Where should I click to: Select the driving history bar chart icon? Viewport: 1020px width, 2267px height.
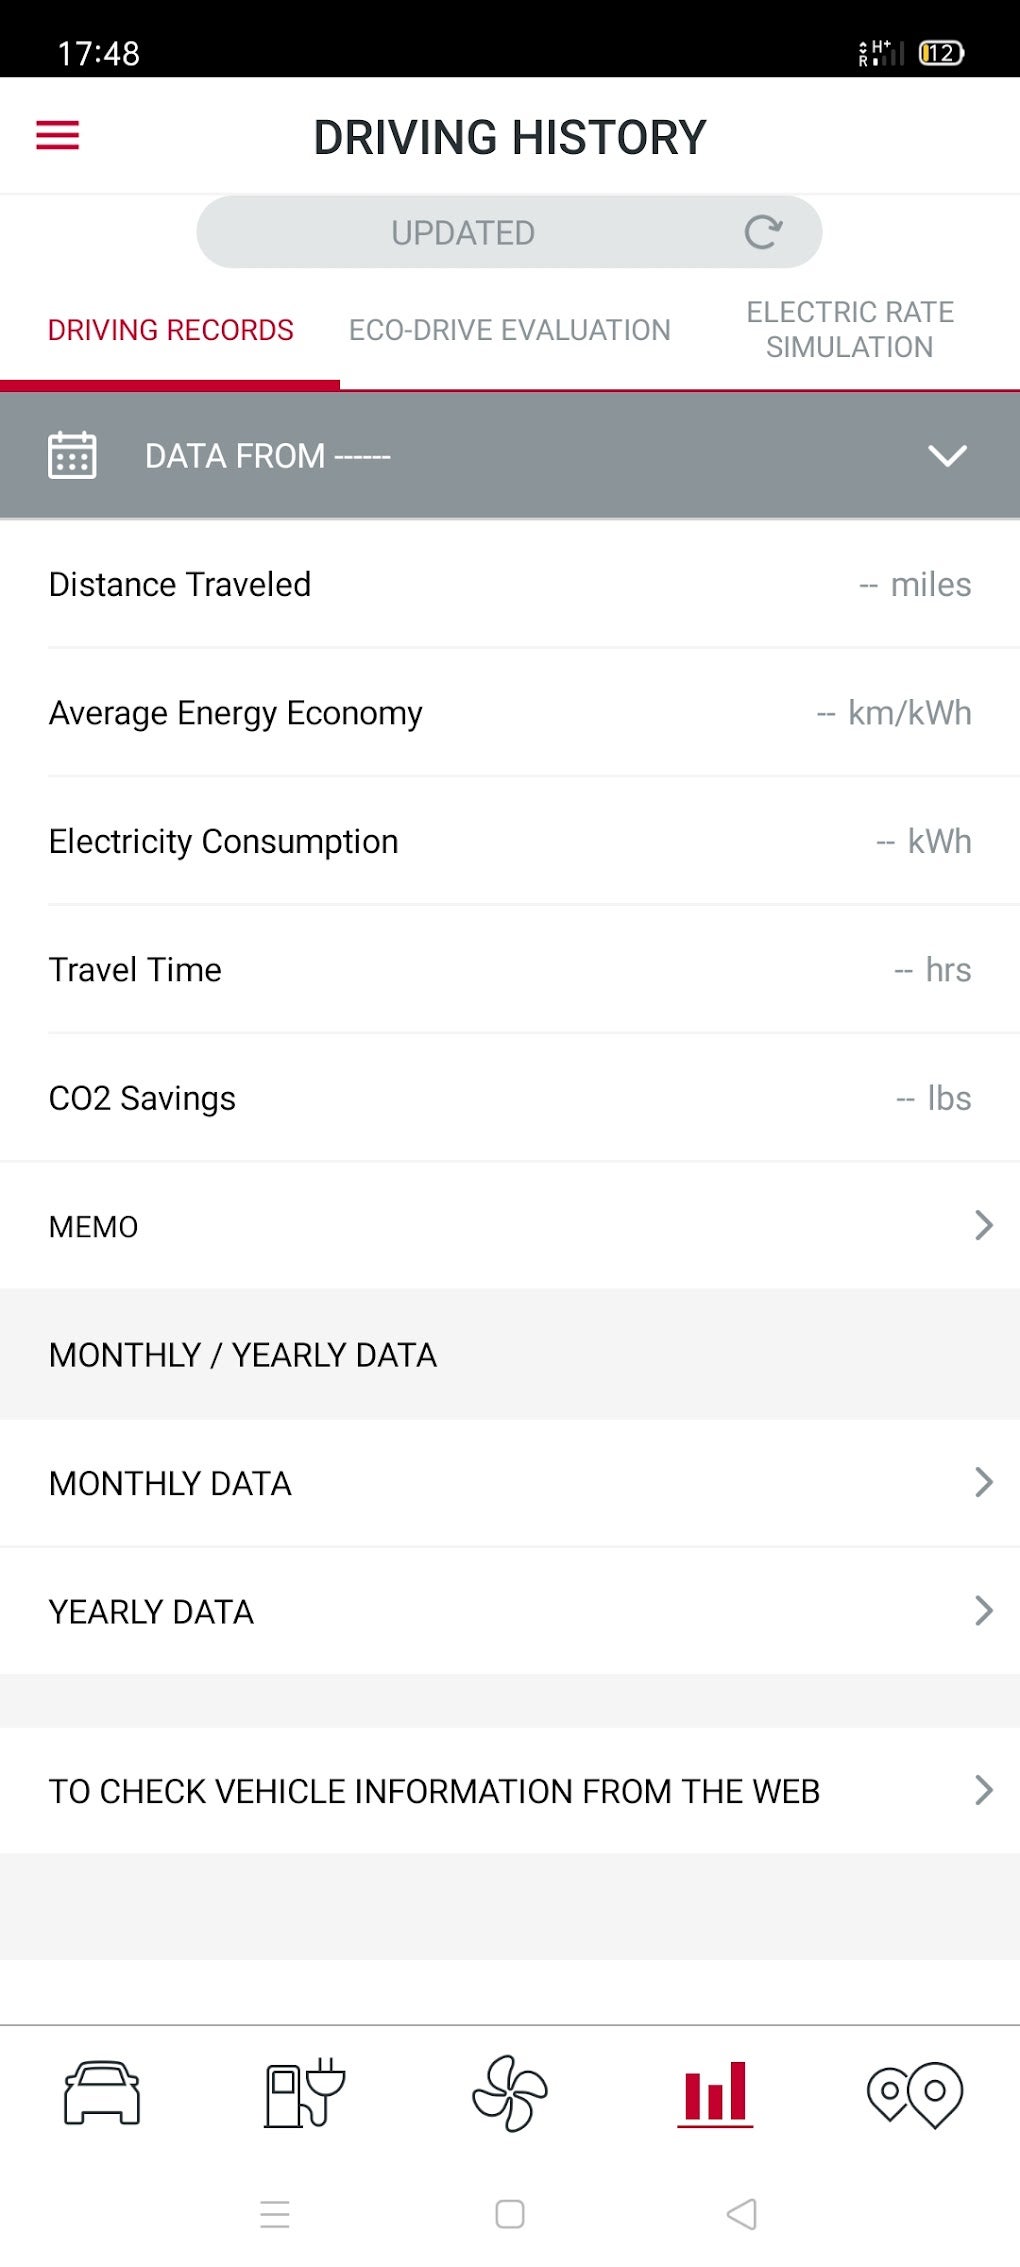(x=714, y=2092)
